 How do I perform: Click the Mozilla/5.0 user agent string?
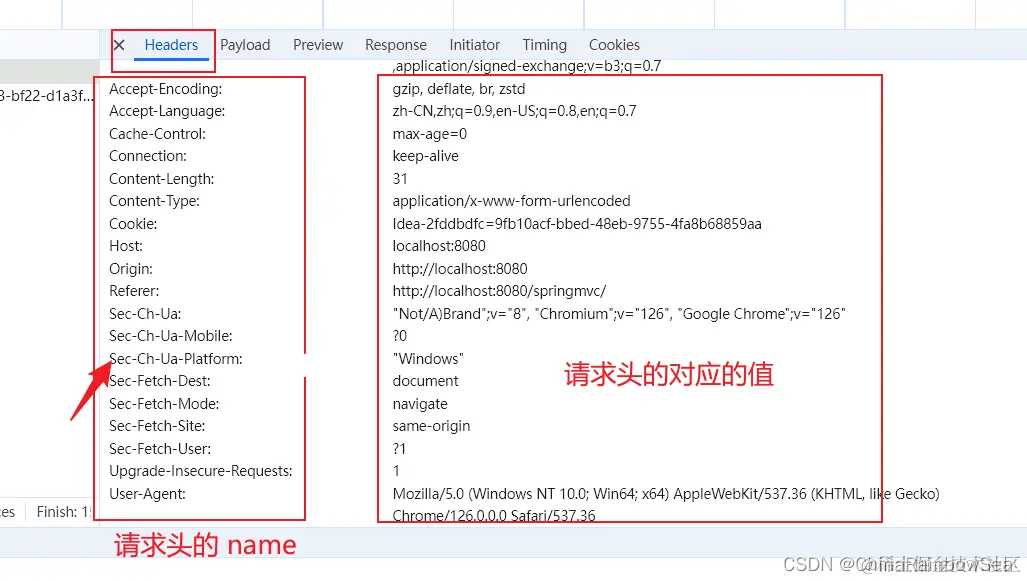click(666, 505)
